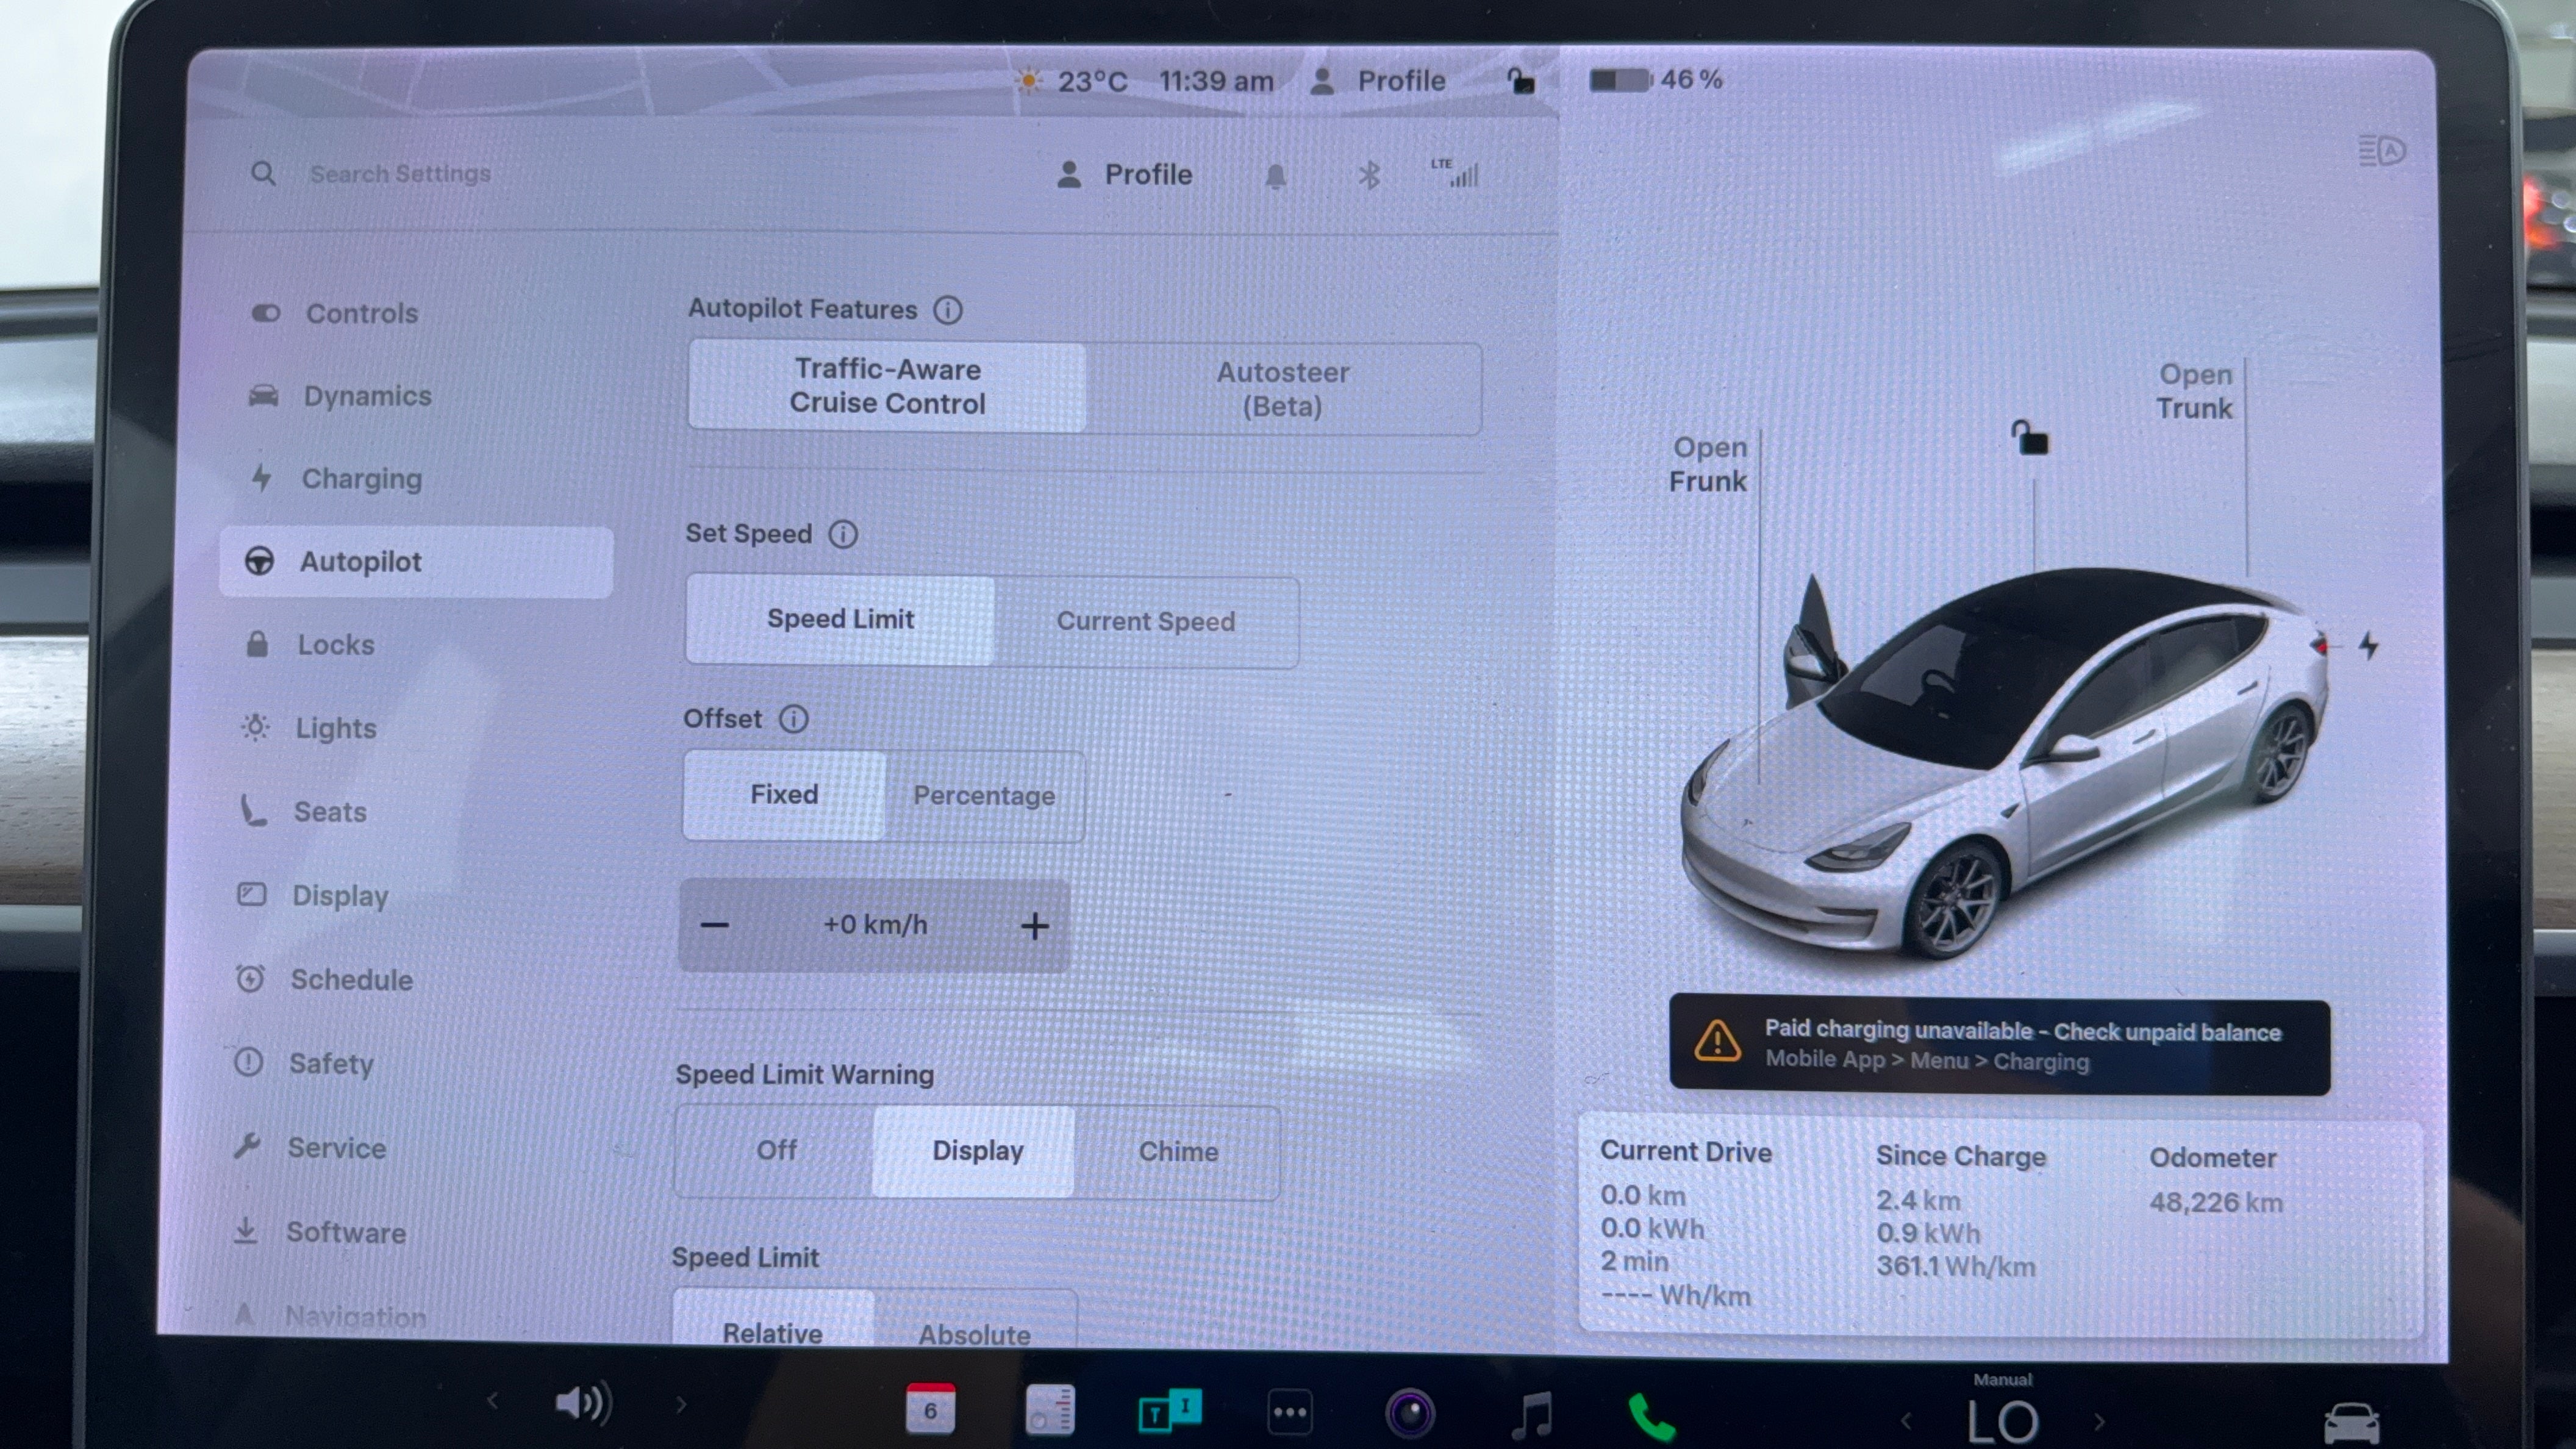Image resolution: width=2576 pixels, height=1449 pixels.
Task: Raise cabin temperature with right chevron
Action: (x=2099, y=1421)
